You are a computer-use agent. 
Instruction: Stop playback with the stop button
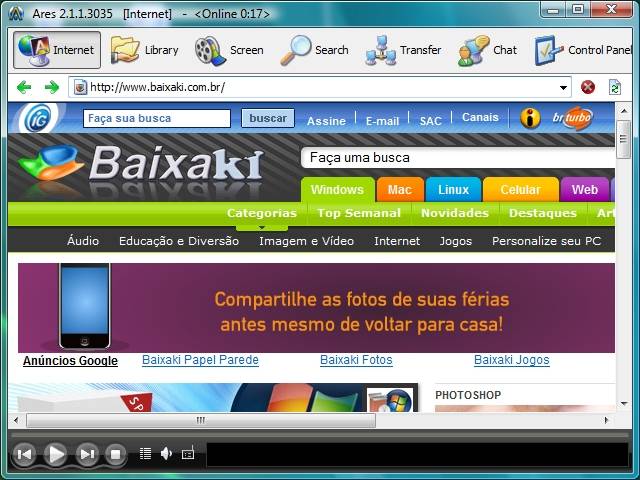[116, 454]
